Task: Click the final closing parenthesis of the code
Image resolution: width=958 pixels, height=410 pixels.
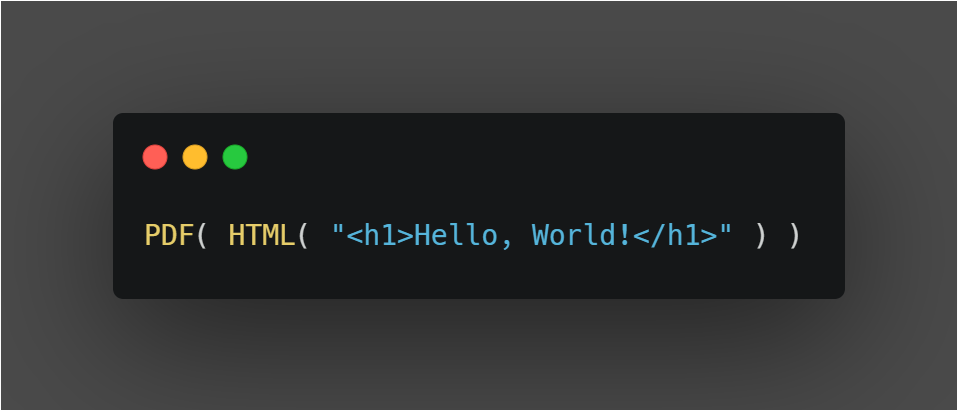Action: click(795, 236)
